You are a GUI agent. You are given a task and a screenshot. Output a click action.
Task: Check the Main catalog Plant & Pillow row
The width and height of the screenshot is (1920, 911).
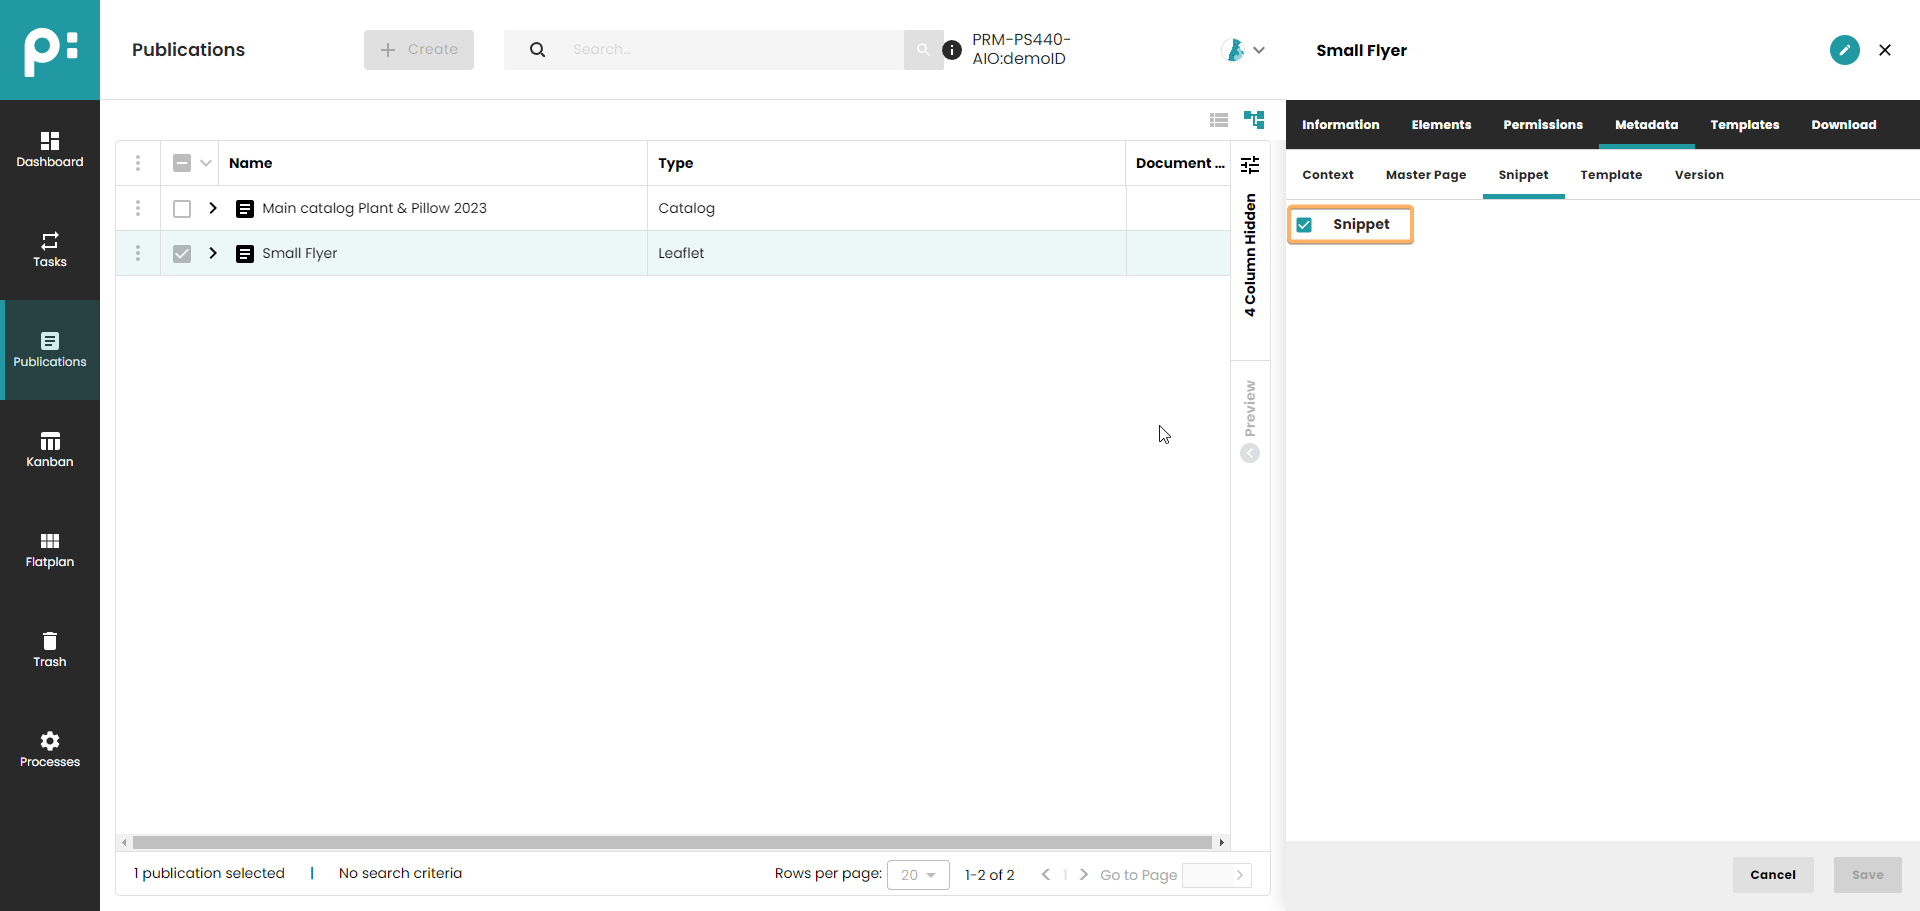(182, 209)
